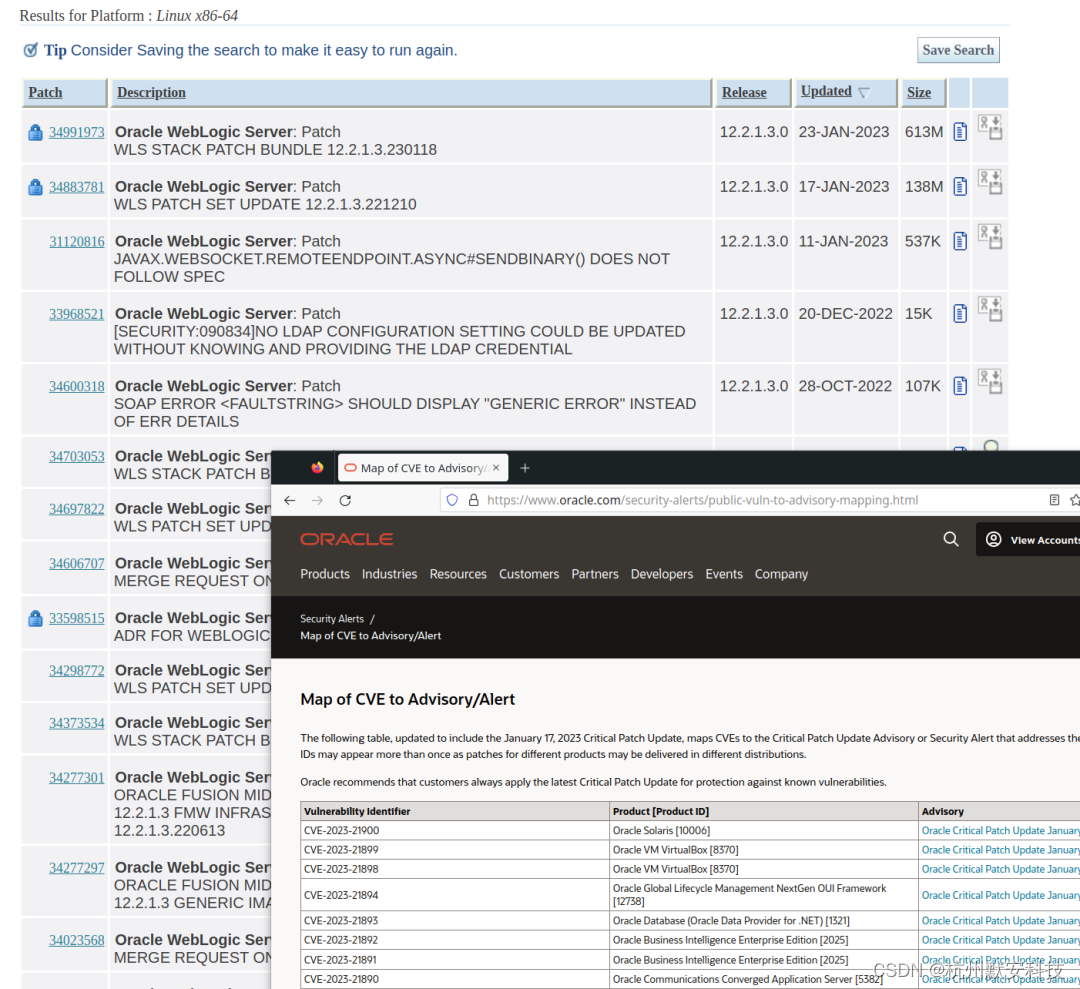Open patch 34991973 link
Image resolution: width=1080 pixels, height=989 pixels.
click(x=76, y=132)
